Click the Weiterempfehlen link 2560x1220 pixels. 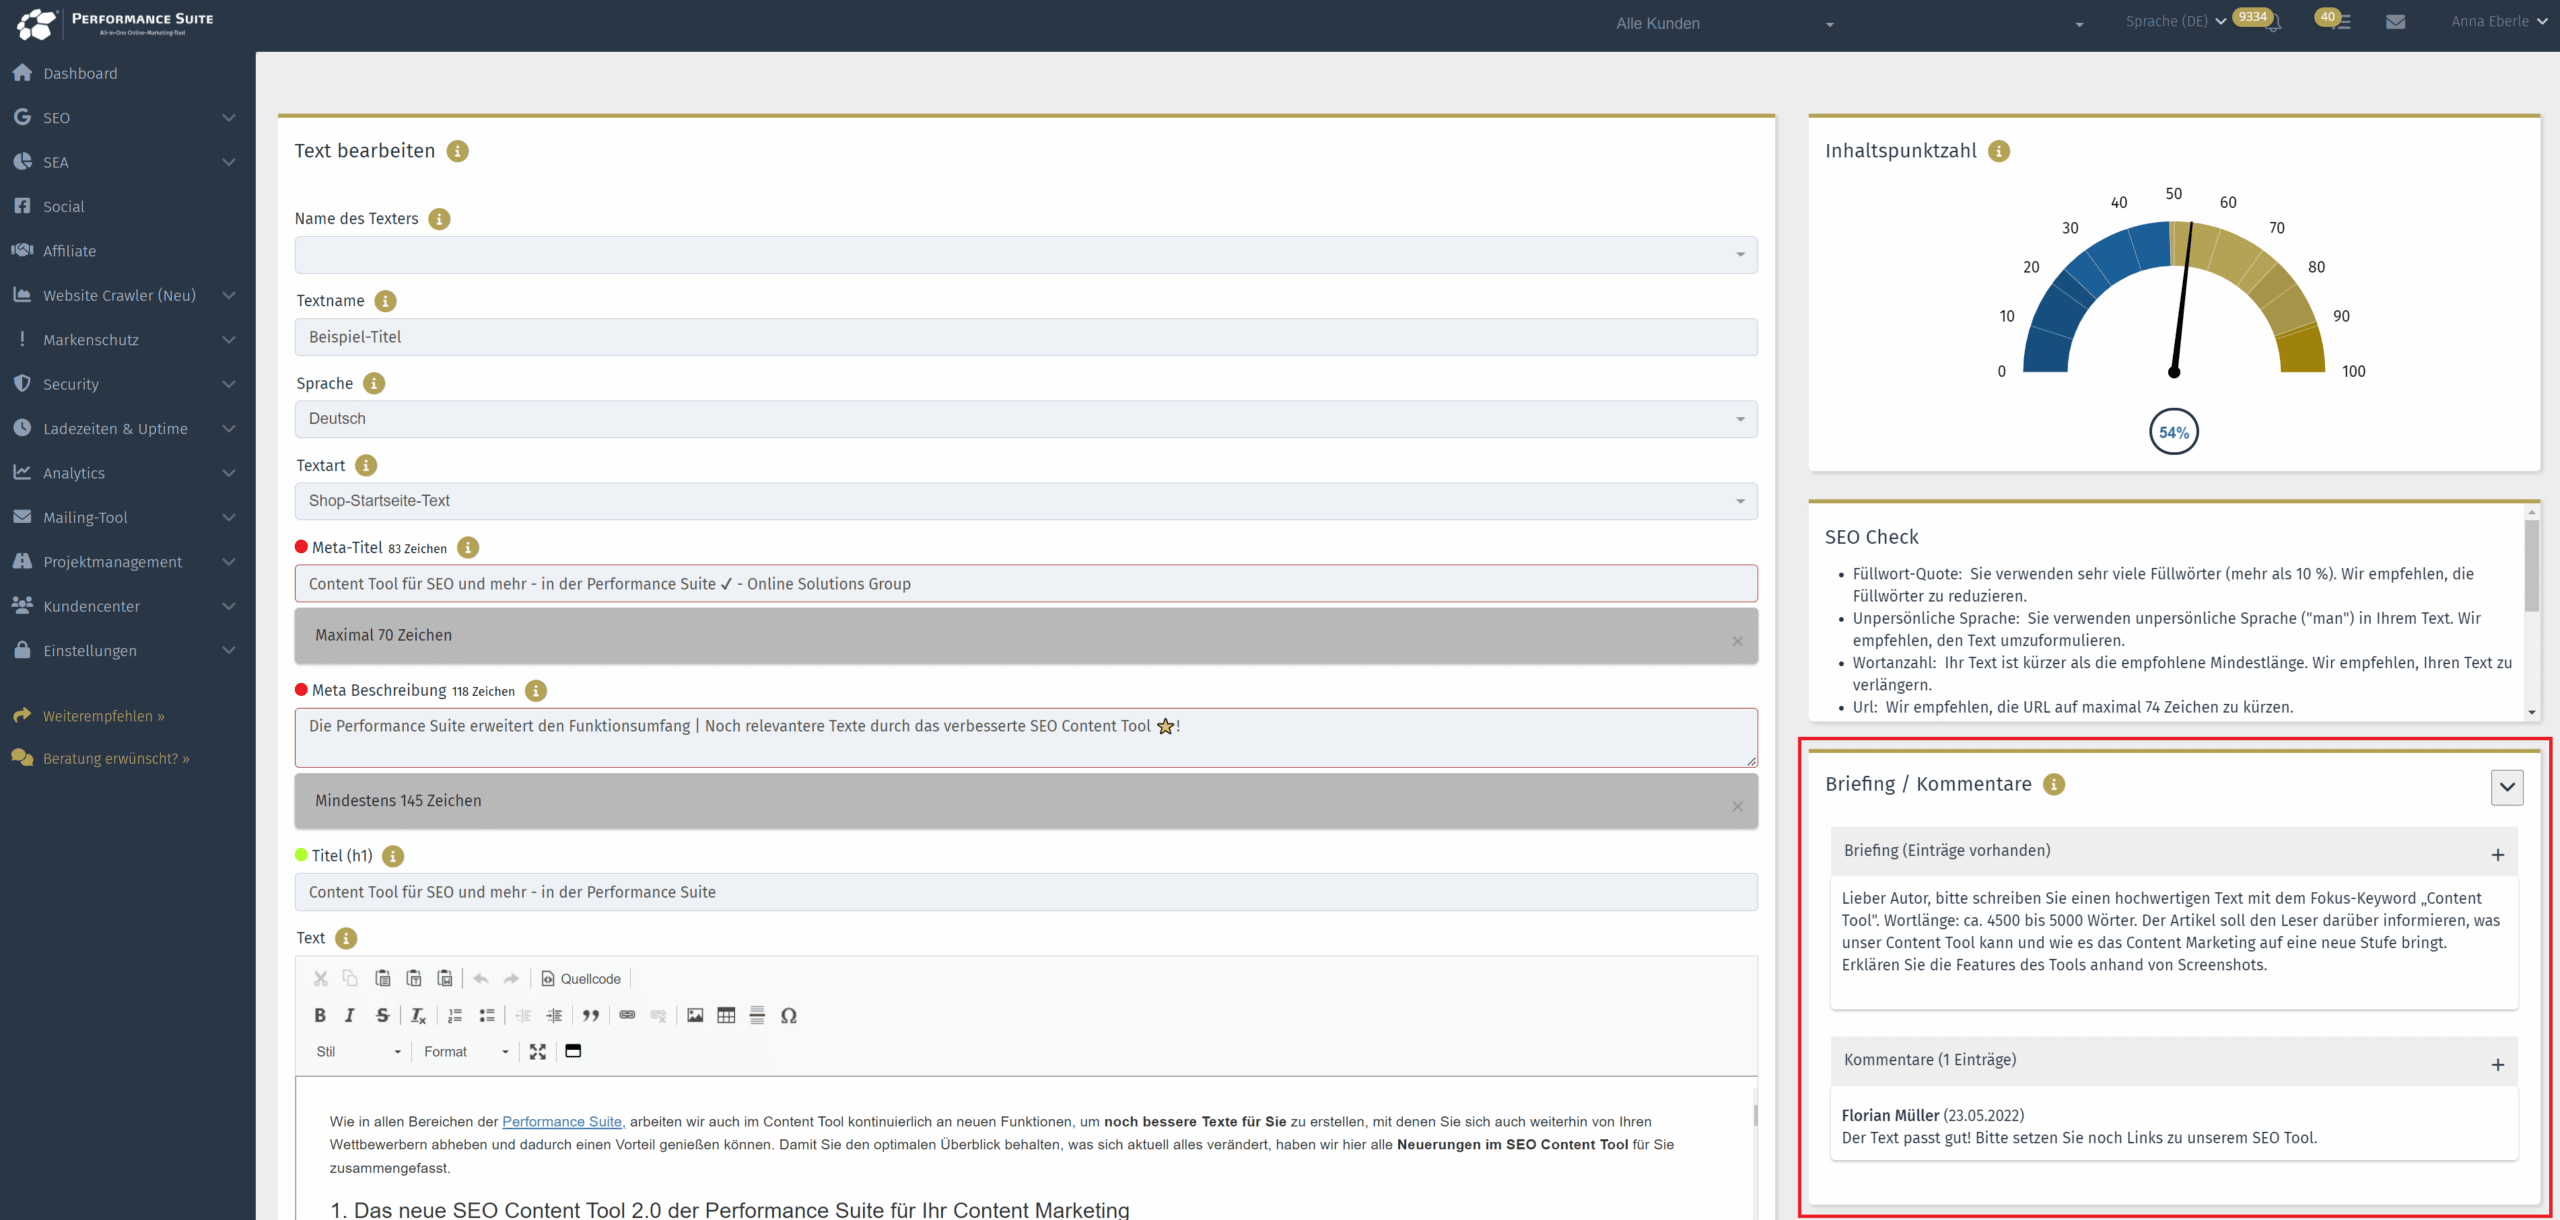pyautogui.click(x=103, y=716)
